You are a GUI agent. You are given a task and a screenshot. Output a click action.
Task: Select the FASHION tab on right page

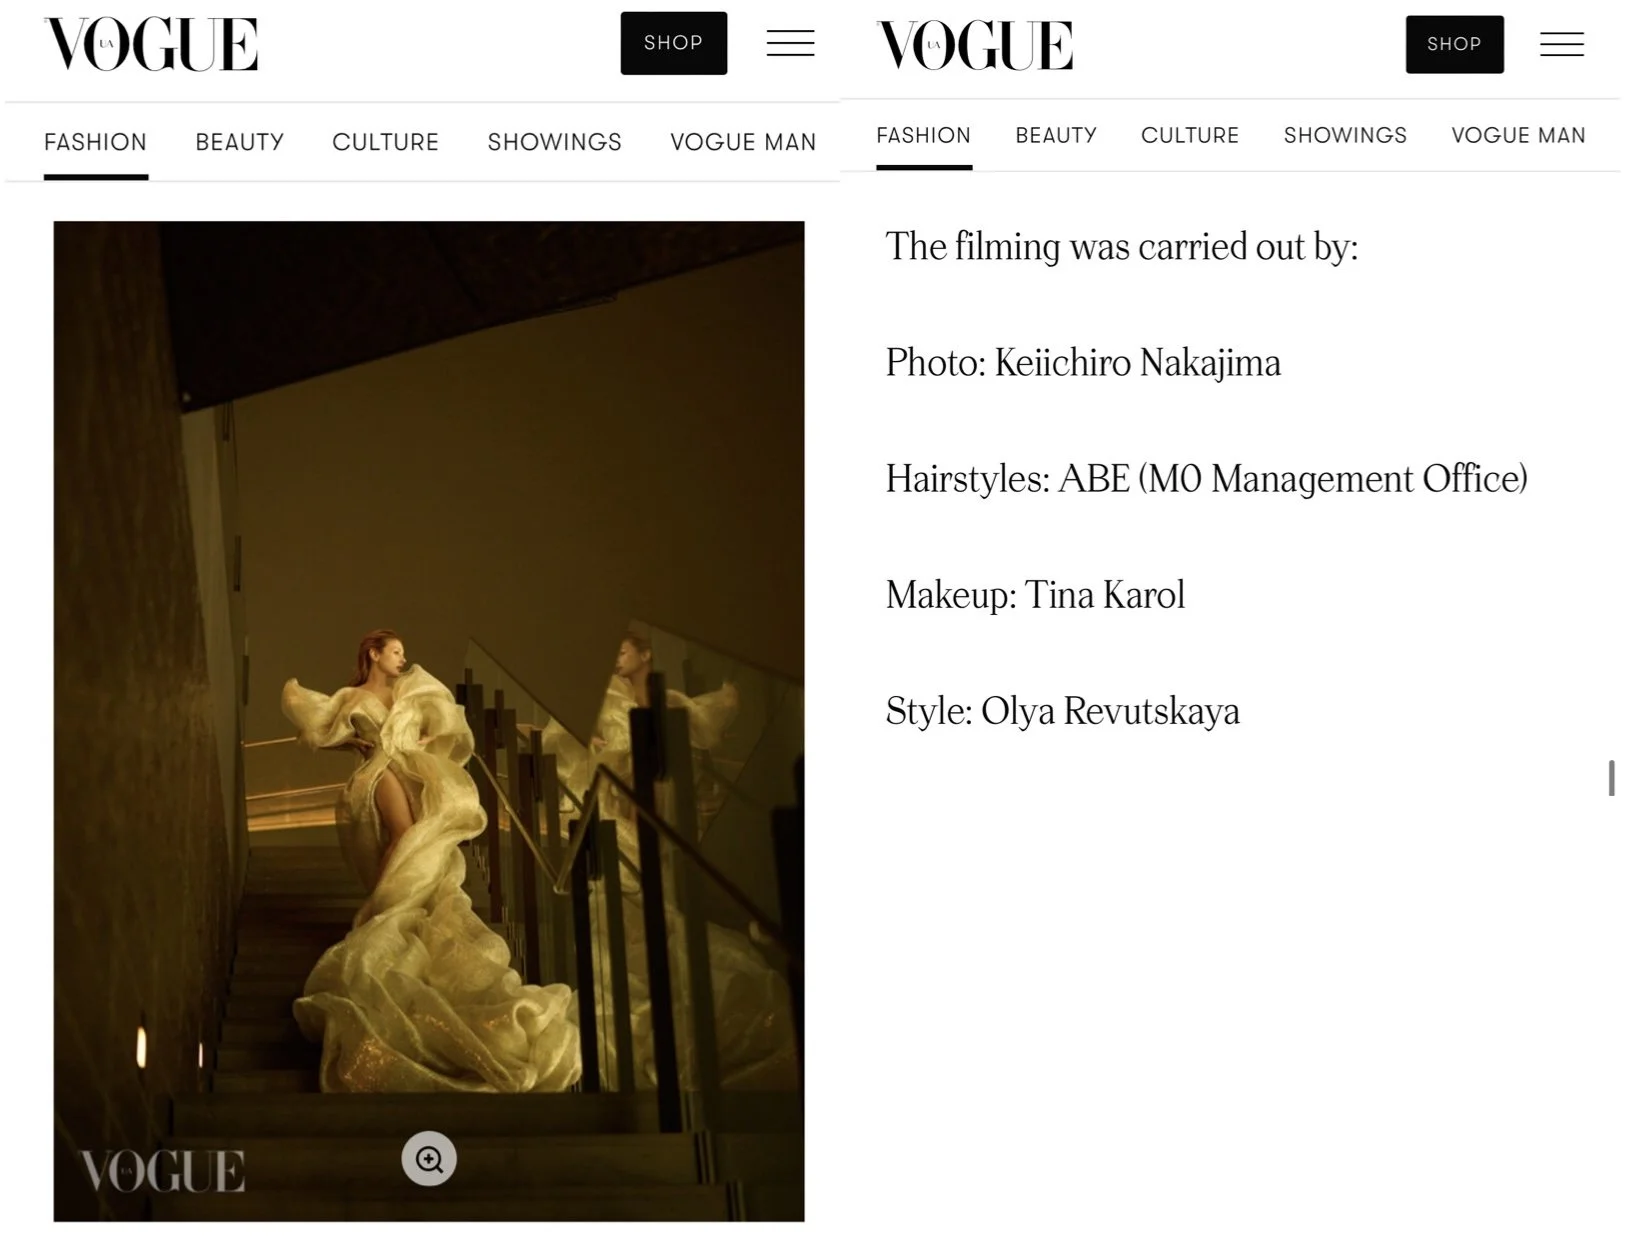[x=923, y=135]
